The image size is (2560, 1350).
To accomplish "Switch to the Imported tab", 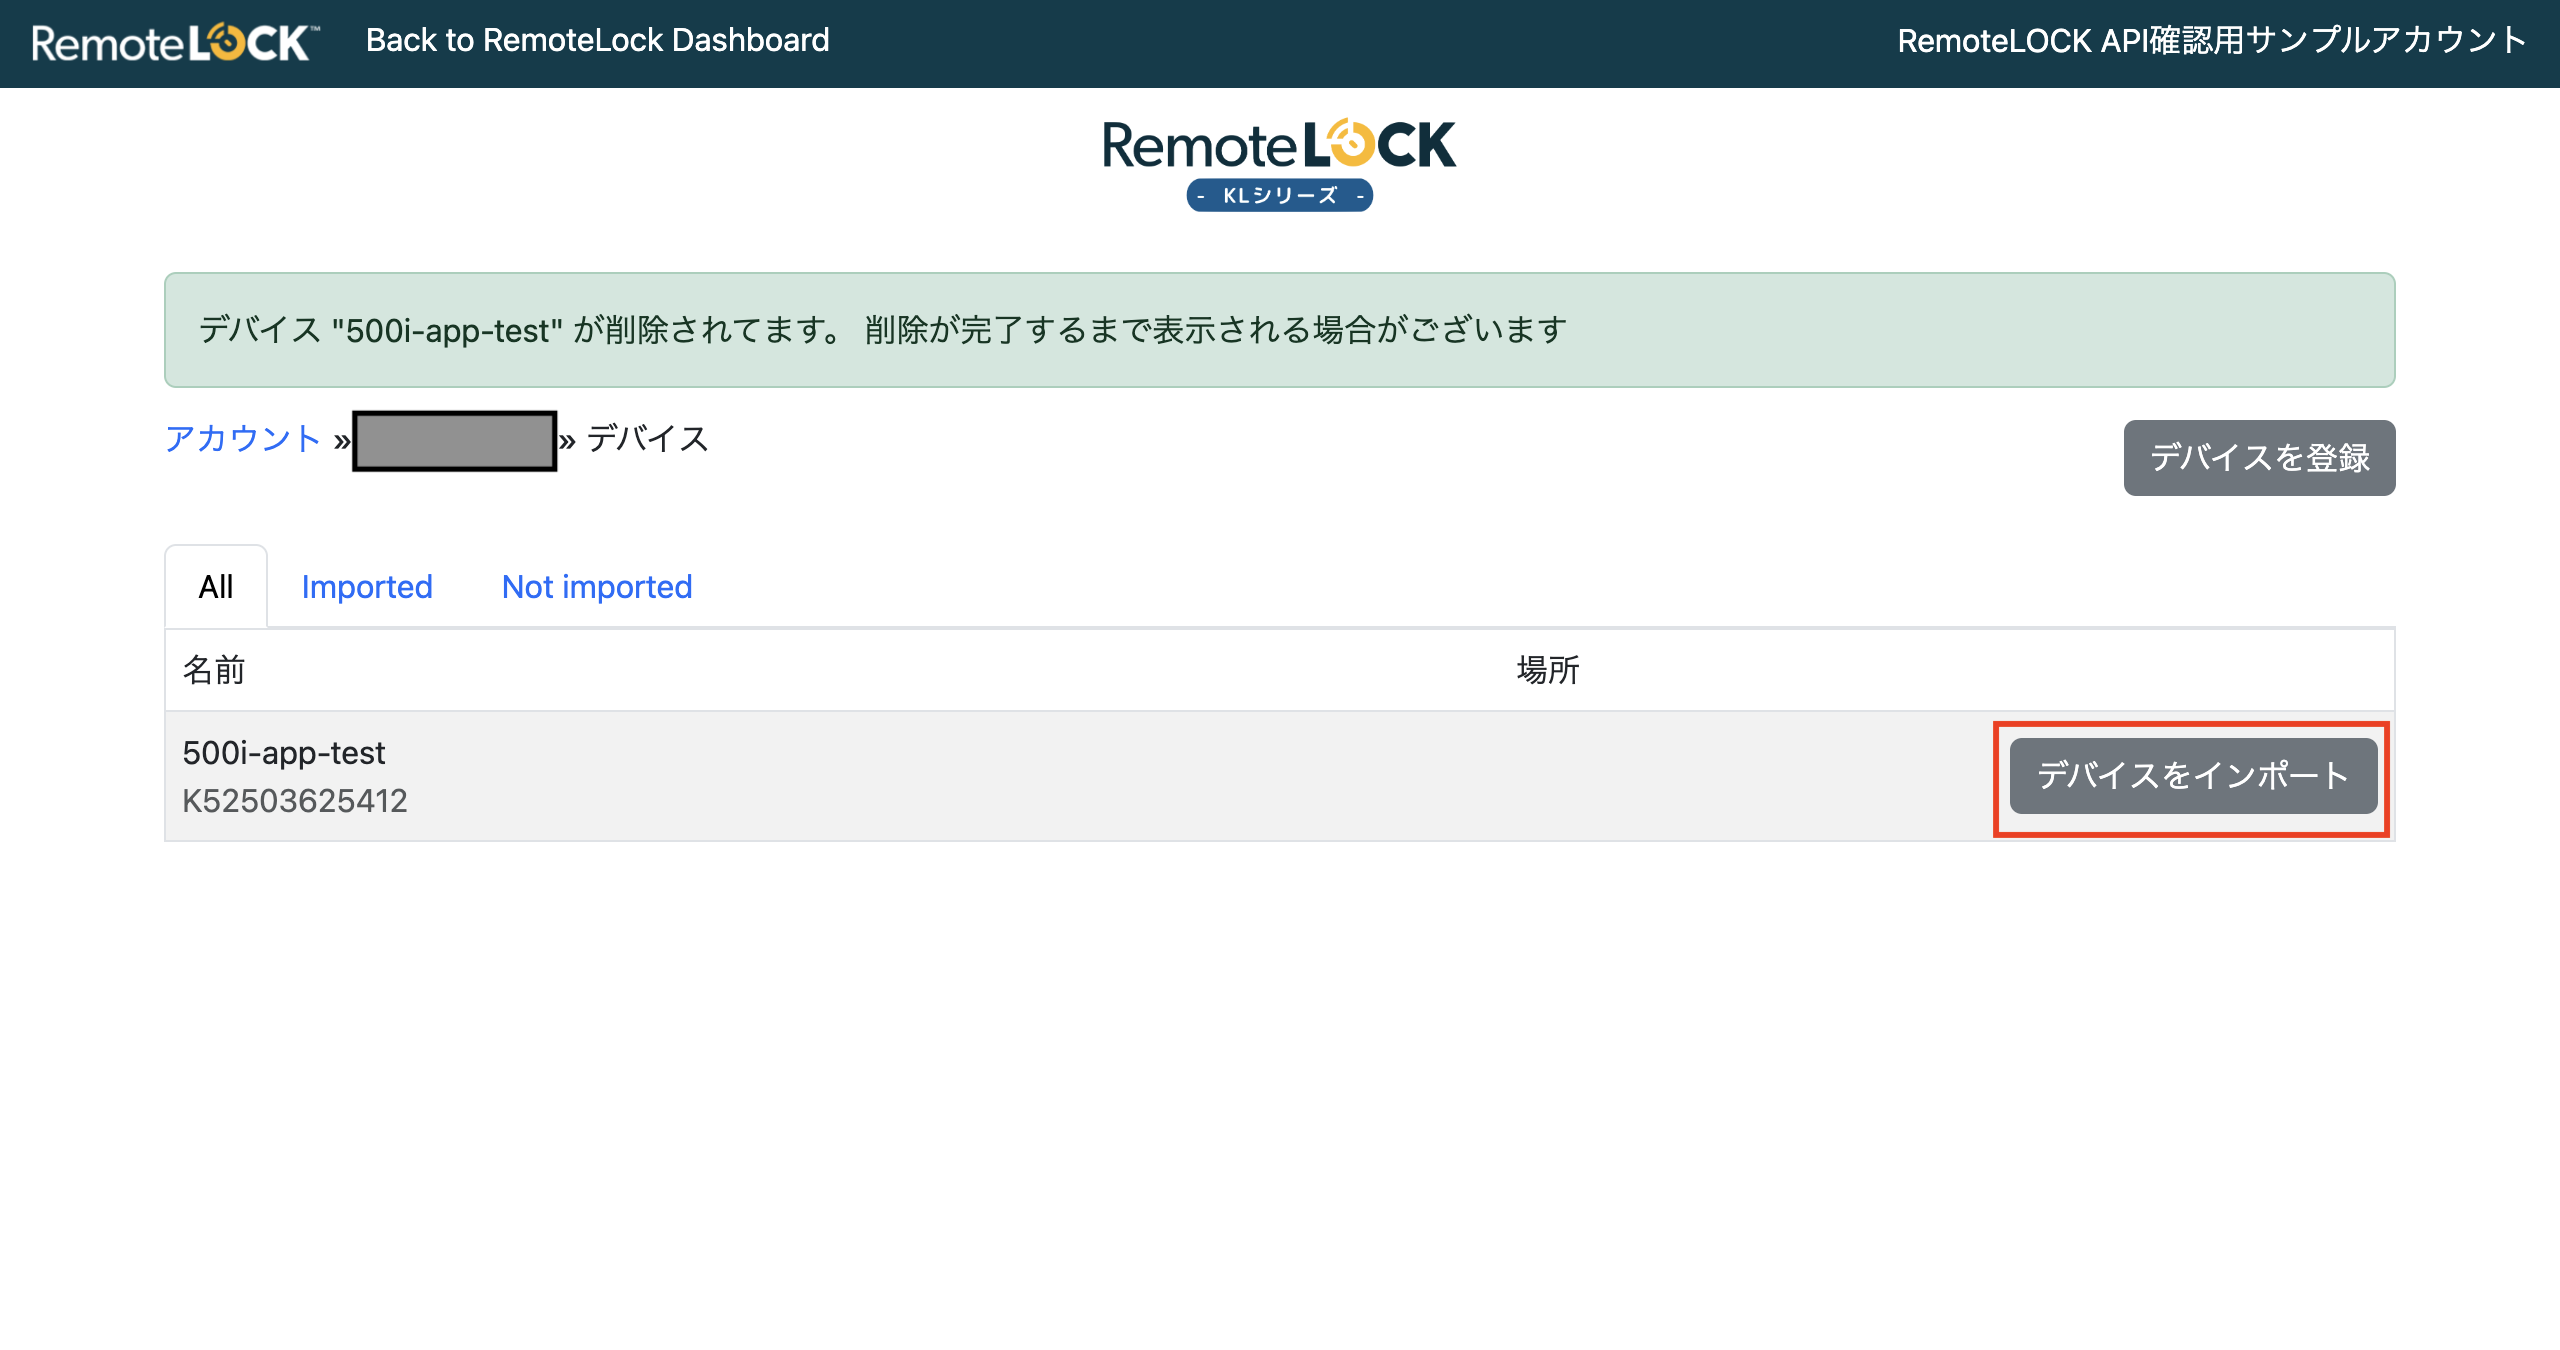I will coord(367,587).
